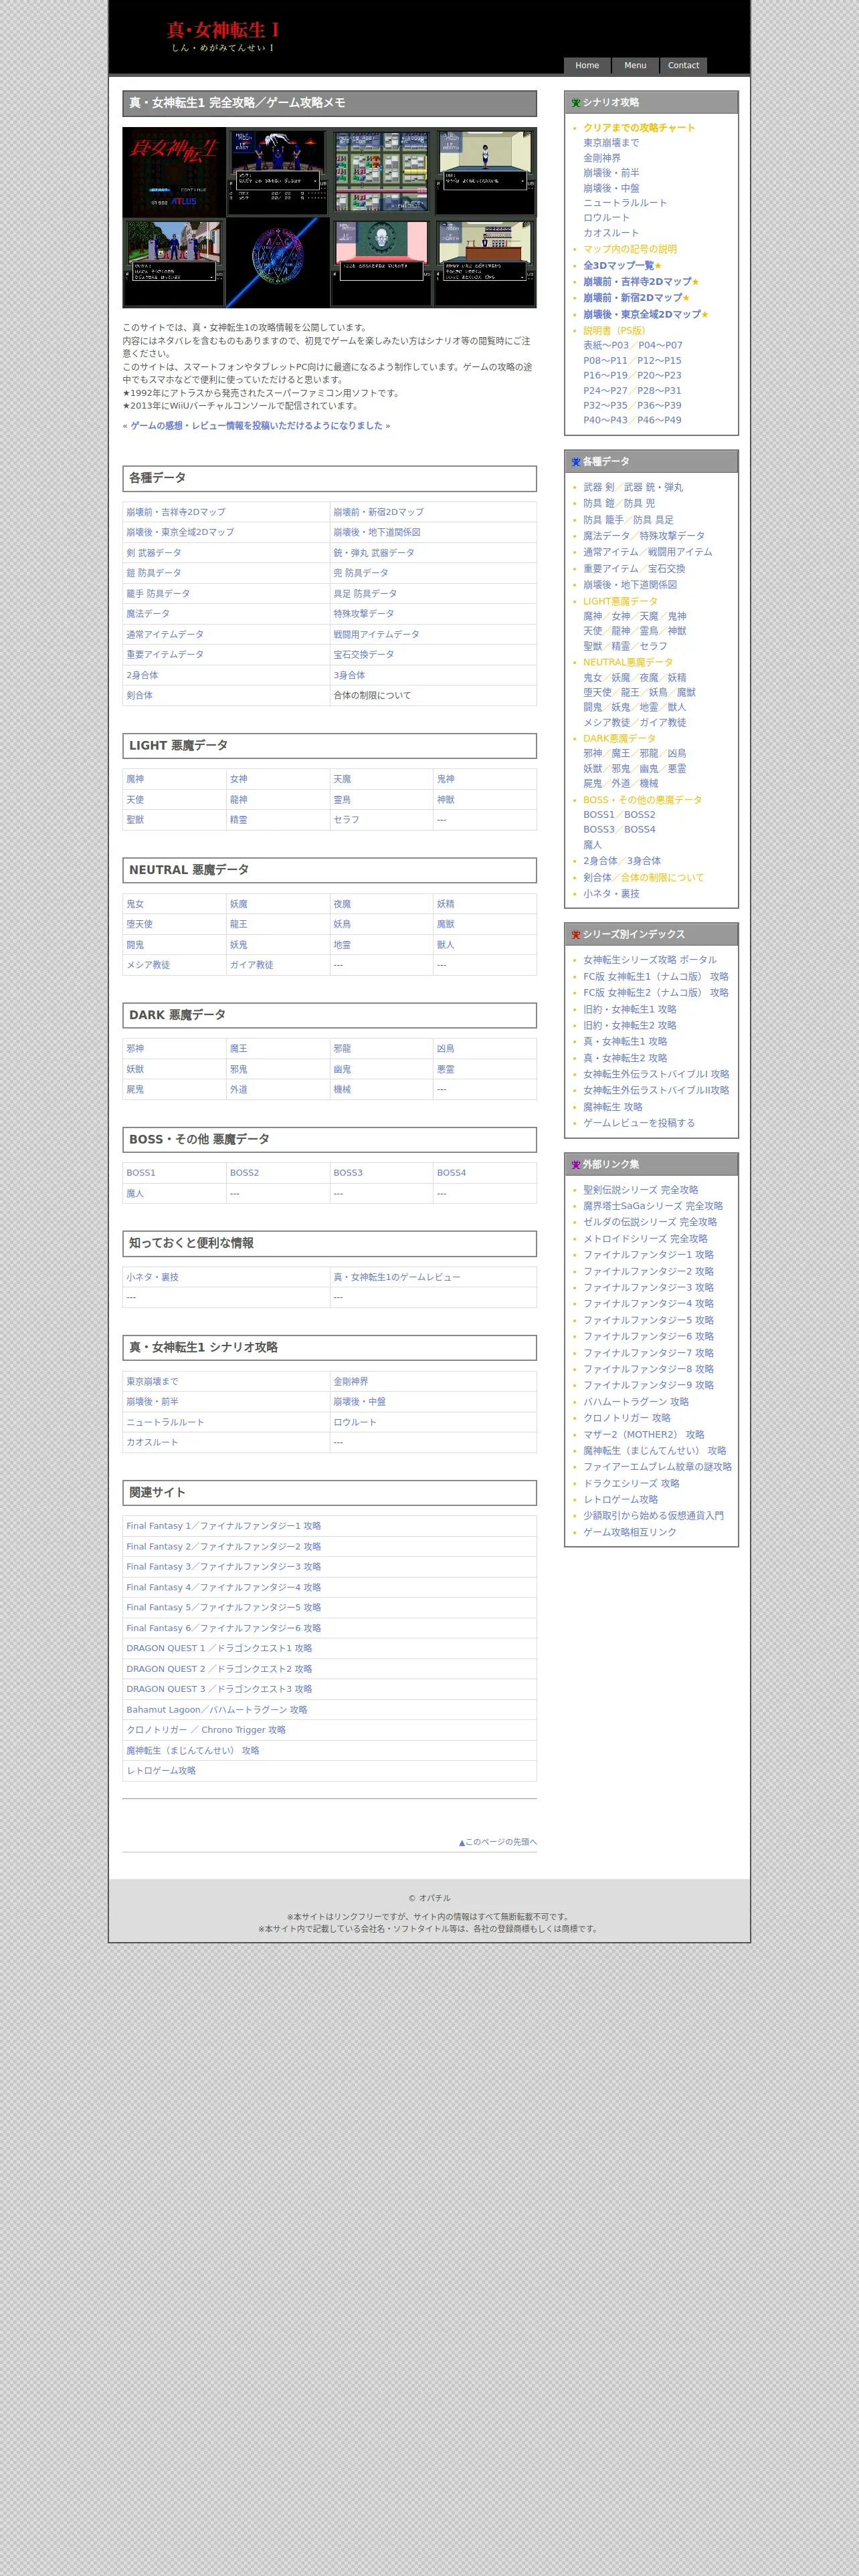The image size is (859, 2576).
Task: Open FC版 女神転生2（ナムコ版）攻略
Action: (656, 993)
